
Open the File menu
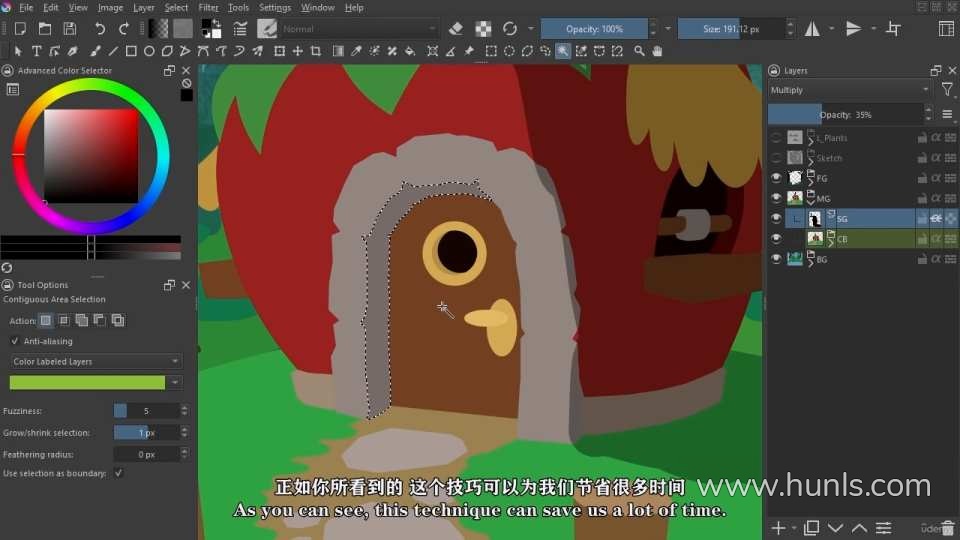[26, 7]
